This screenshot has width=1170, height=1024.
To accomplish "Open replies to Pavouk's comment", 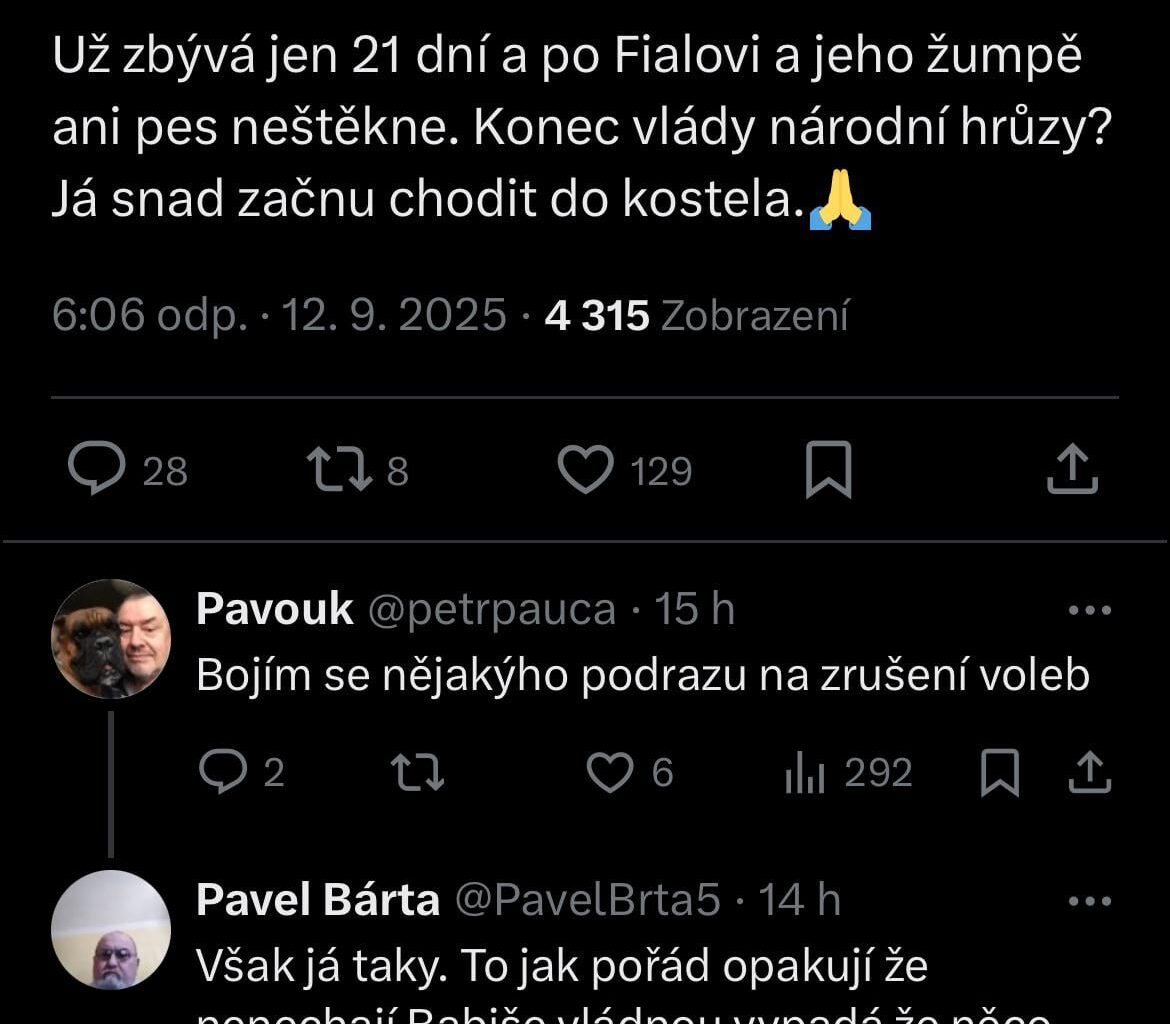I will tap(224, 771).
